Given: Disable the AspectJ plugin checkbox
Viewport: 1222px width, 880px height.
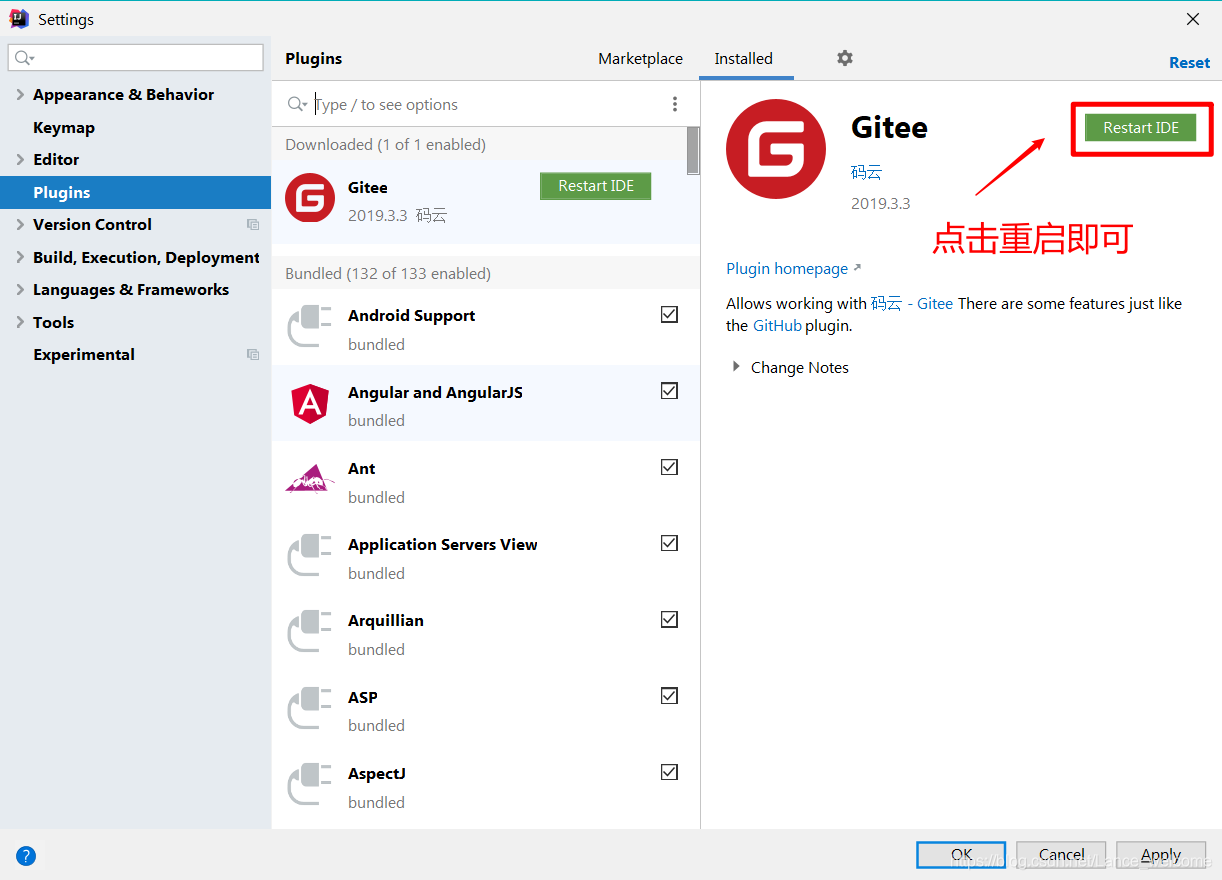Looking at the screenshot, I should (670, 772).
